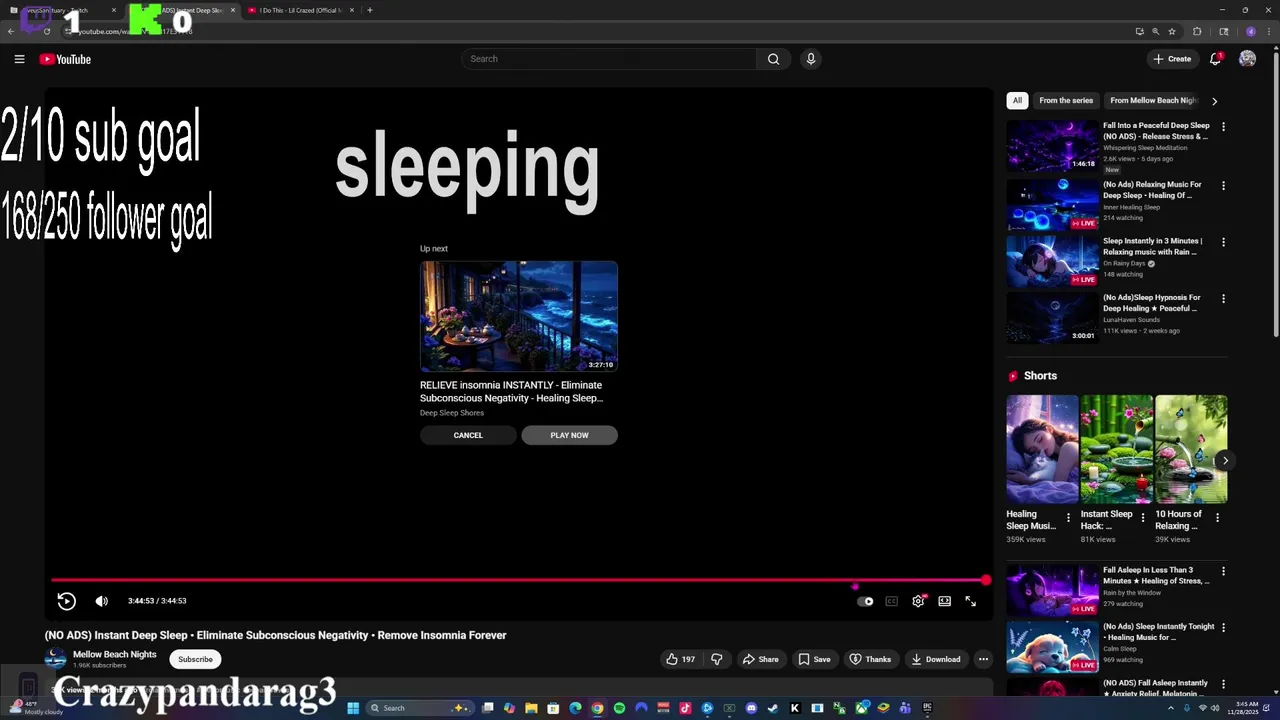Open YouTube notifications bell
The height and width of the screenshot is (720, 1280).
tap(1215, 59)
